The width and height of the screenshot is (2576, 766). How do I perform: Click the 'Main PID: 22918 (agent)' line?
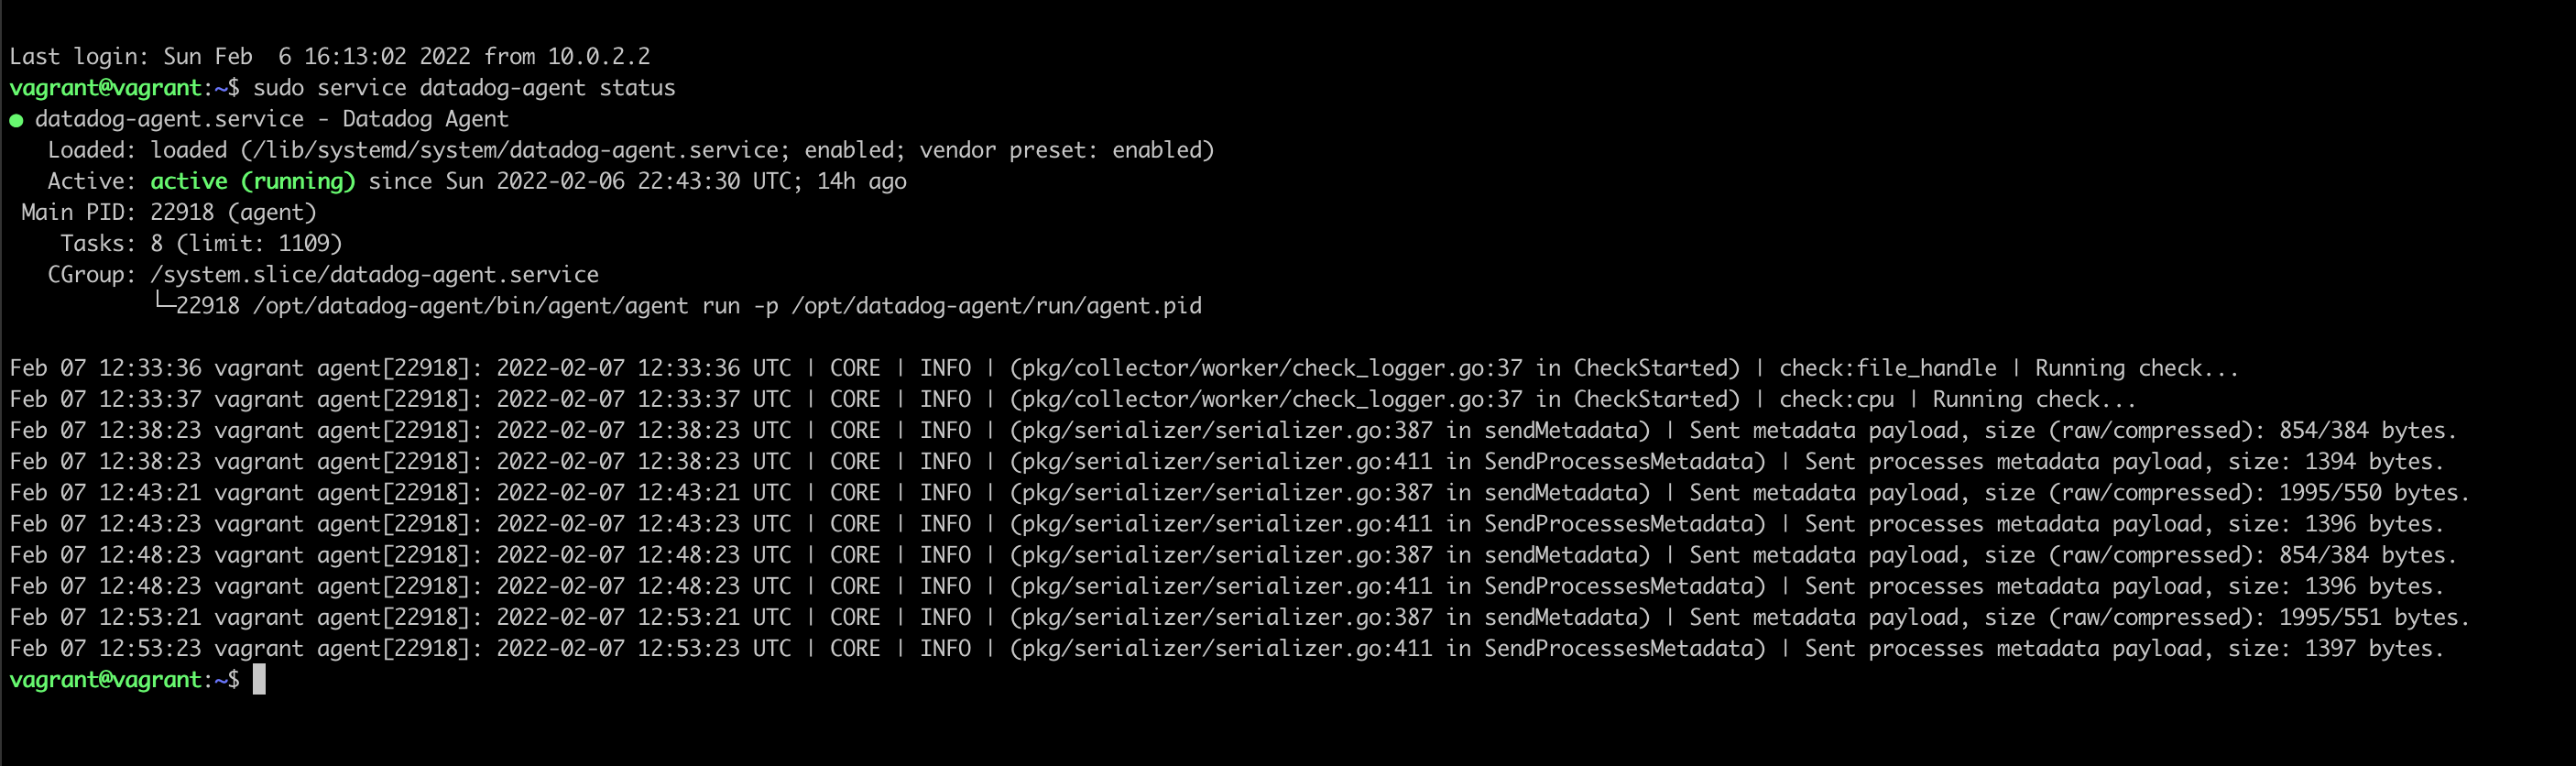click(169, 212)
